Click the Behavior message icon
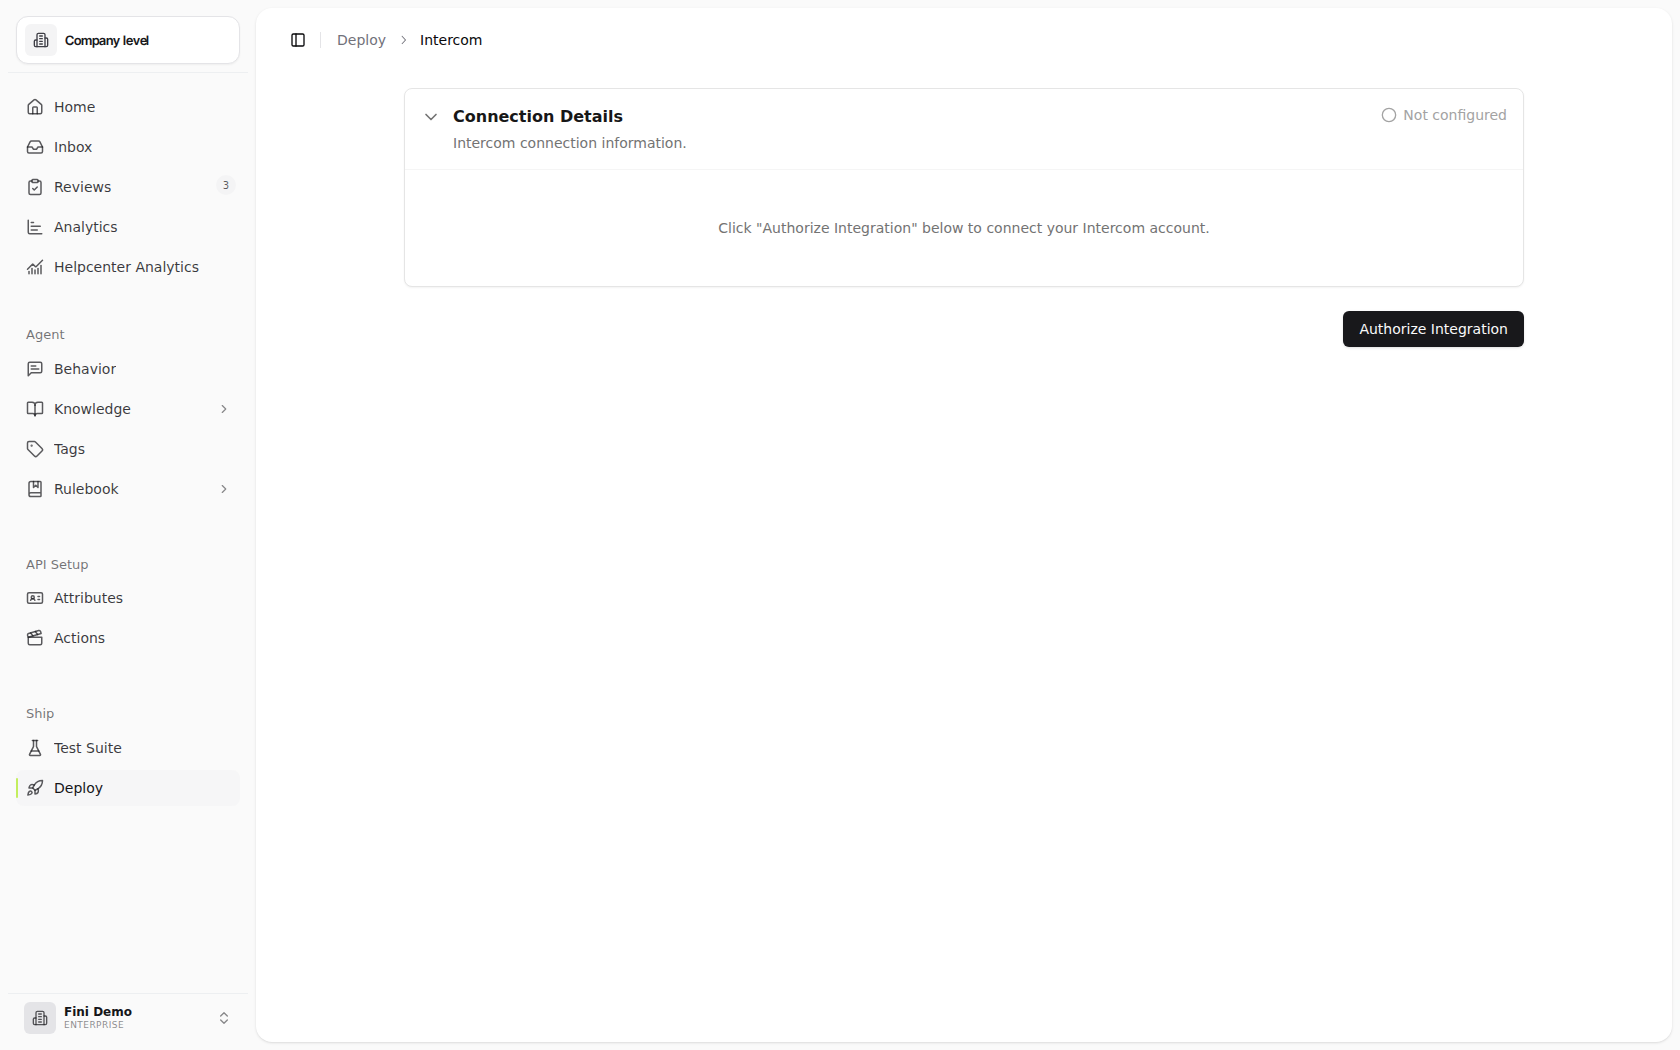 (35, 369)
